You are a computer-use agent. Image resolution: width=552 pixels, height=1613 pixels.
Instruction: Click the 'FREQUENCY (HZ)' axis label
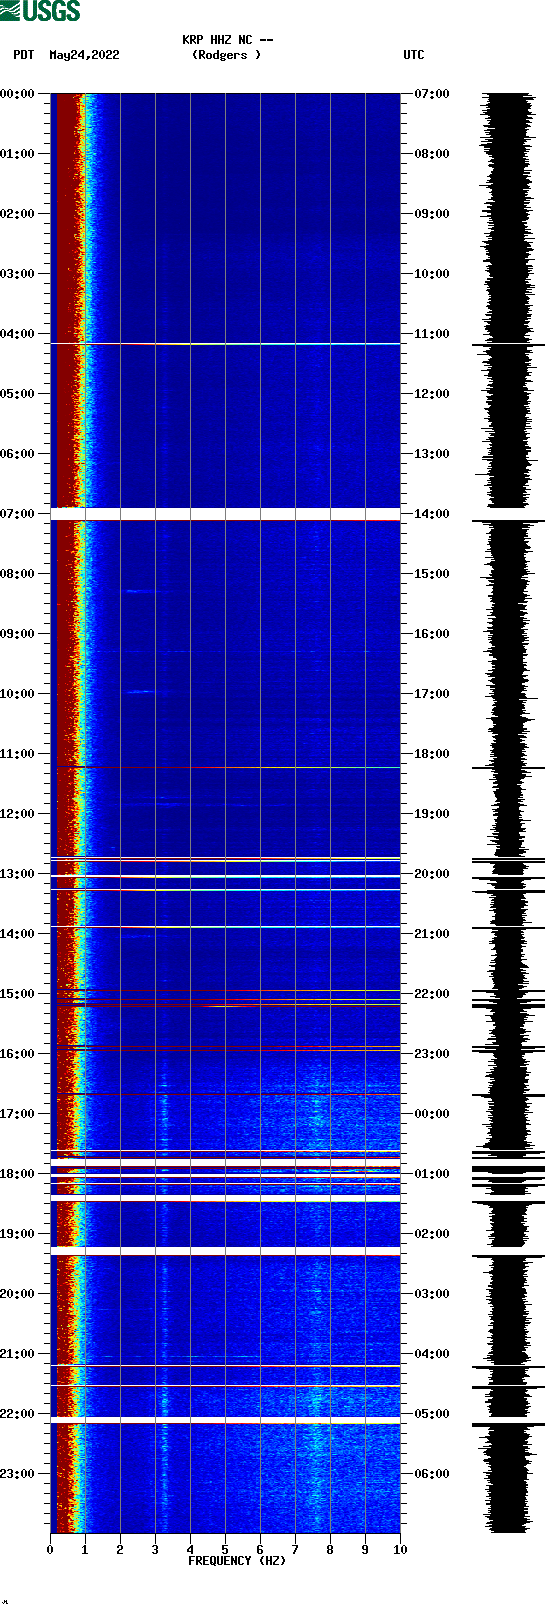tap(237, 1561)
